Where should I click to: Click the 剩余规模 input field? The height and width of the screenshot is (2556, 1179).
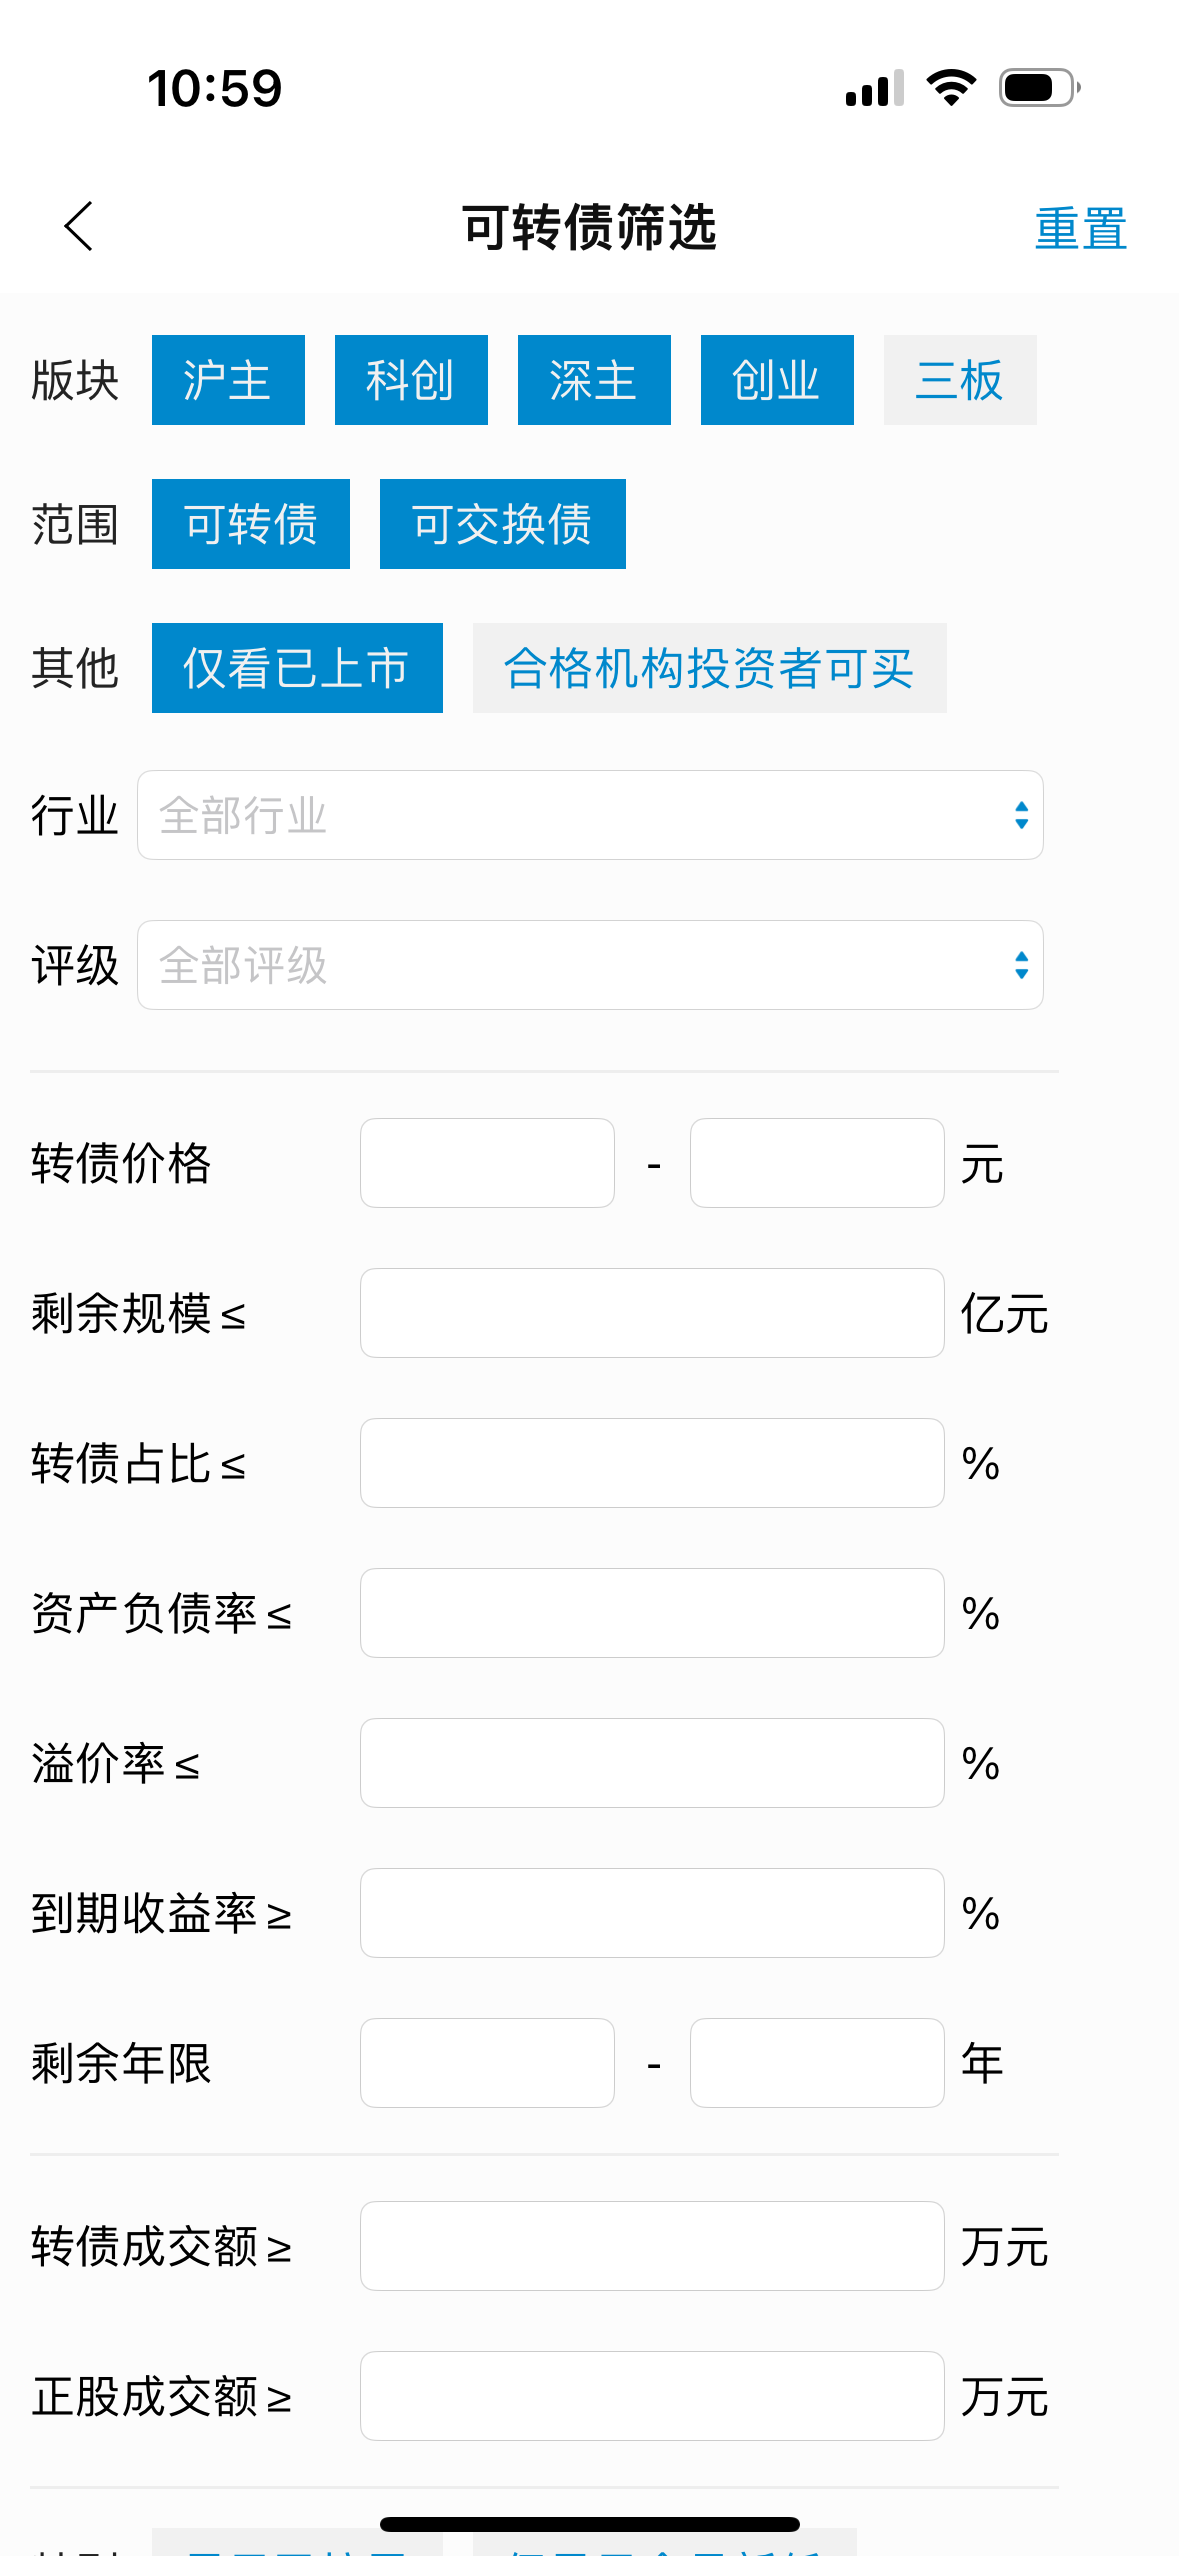click(x=652, y=1313)
